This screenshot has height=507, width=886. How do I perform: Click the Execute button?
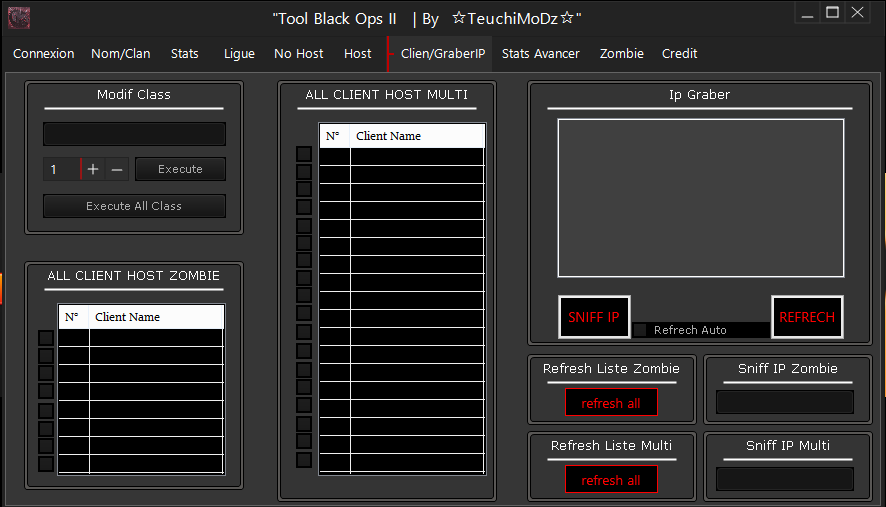pos(180,169)
